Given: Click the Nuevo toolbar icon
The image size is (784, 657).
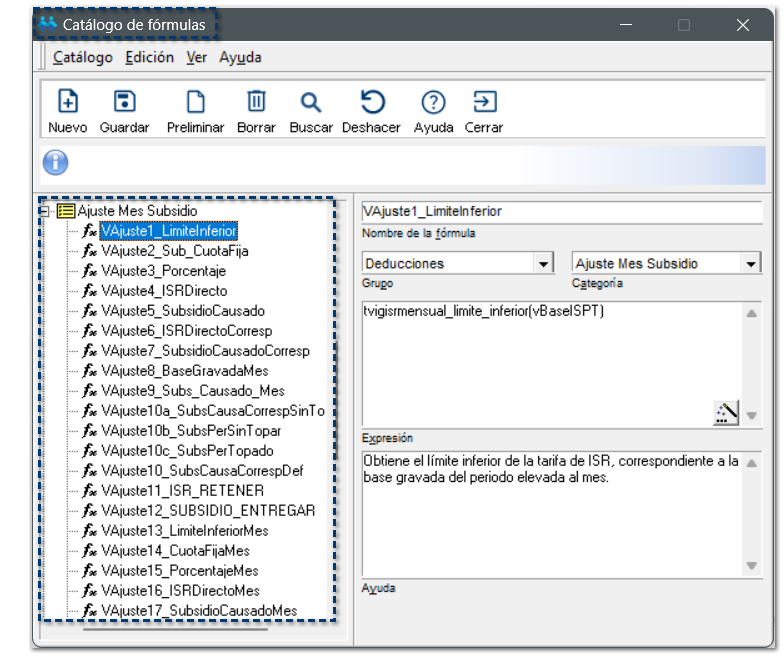Looking at the screenshot, I should point(67,102).
